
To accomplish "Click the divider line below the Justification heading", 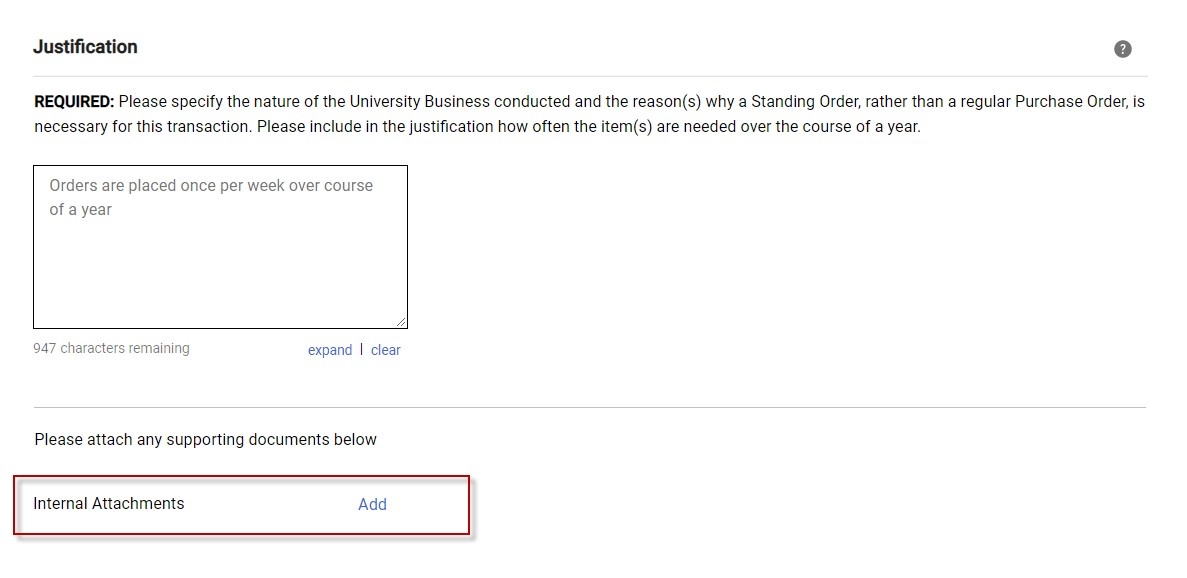I will (590, 76).
